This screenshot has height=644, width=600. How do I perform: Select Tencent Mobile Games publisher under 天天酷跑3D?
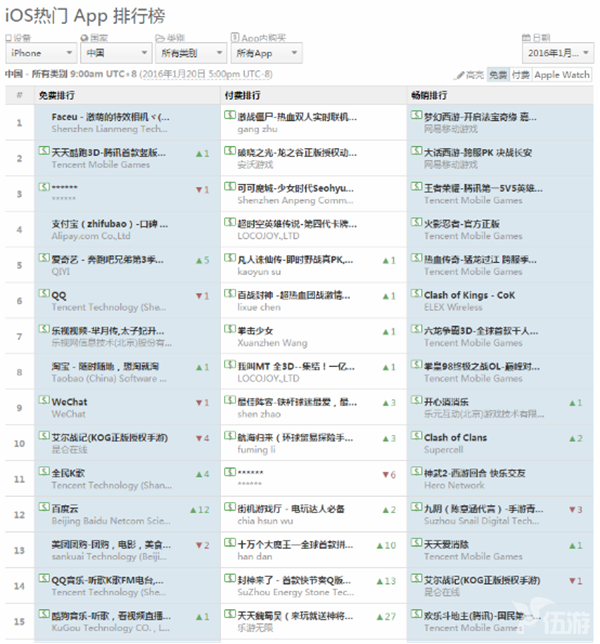101,165
